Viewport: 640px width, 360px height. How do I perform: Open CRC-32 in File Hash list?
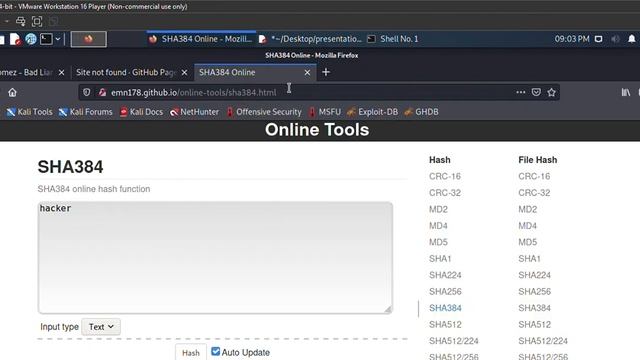click(x=534, y=193)
